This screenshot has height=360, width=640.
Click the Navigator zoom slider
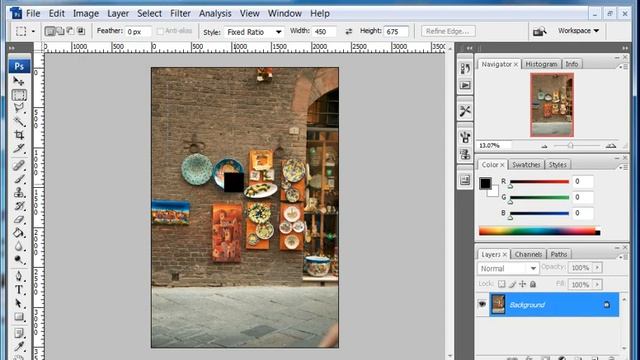point(571,146)
